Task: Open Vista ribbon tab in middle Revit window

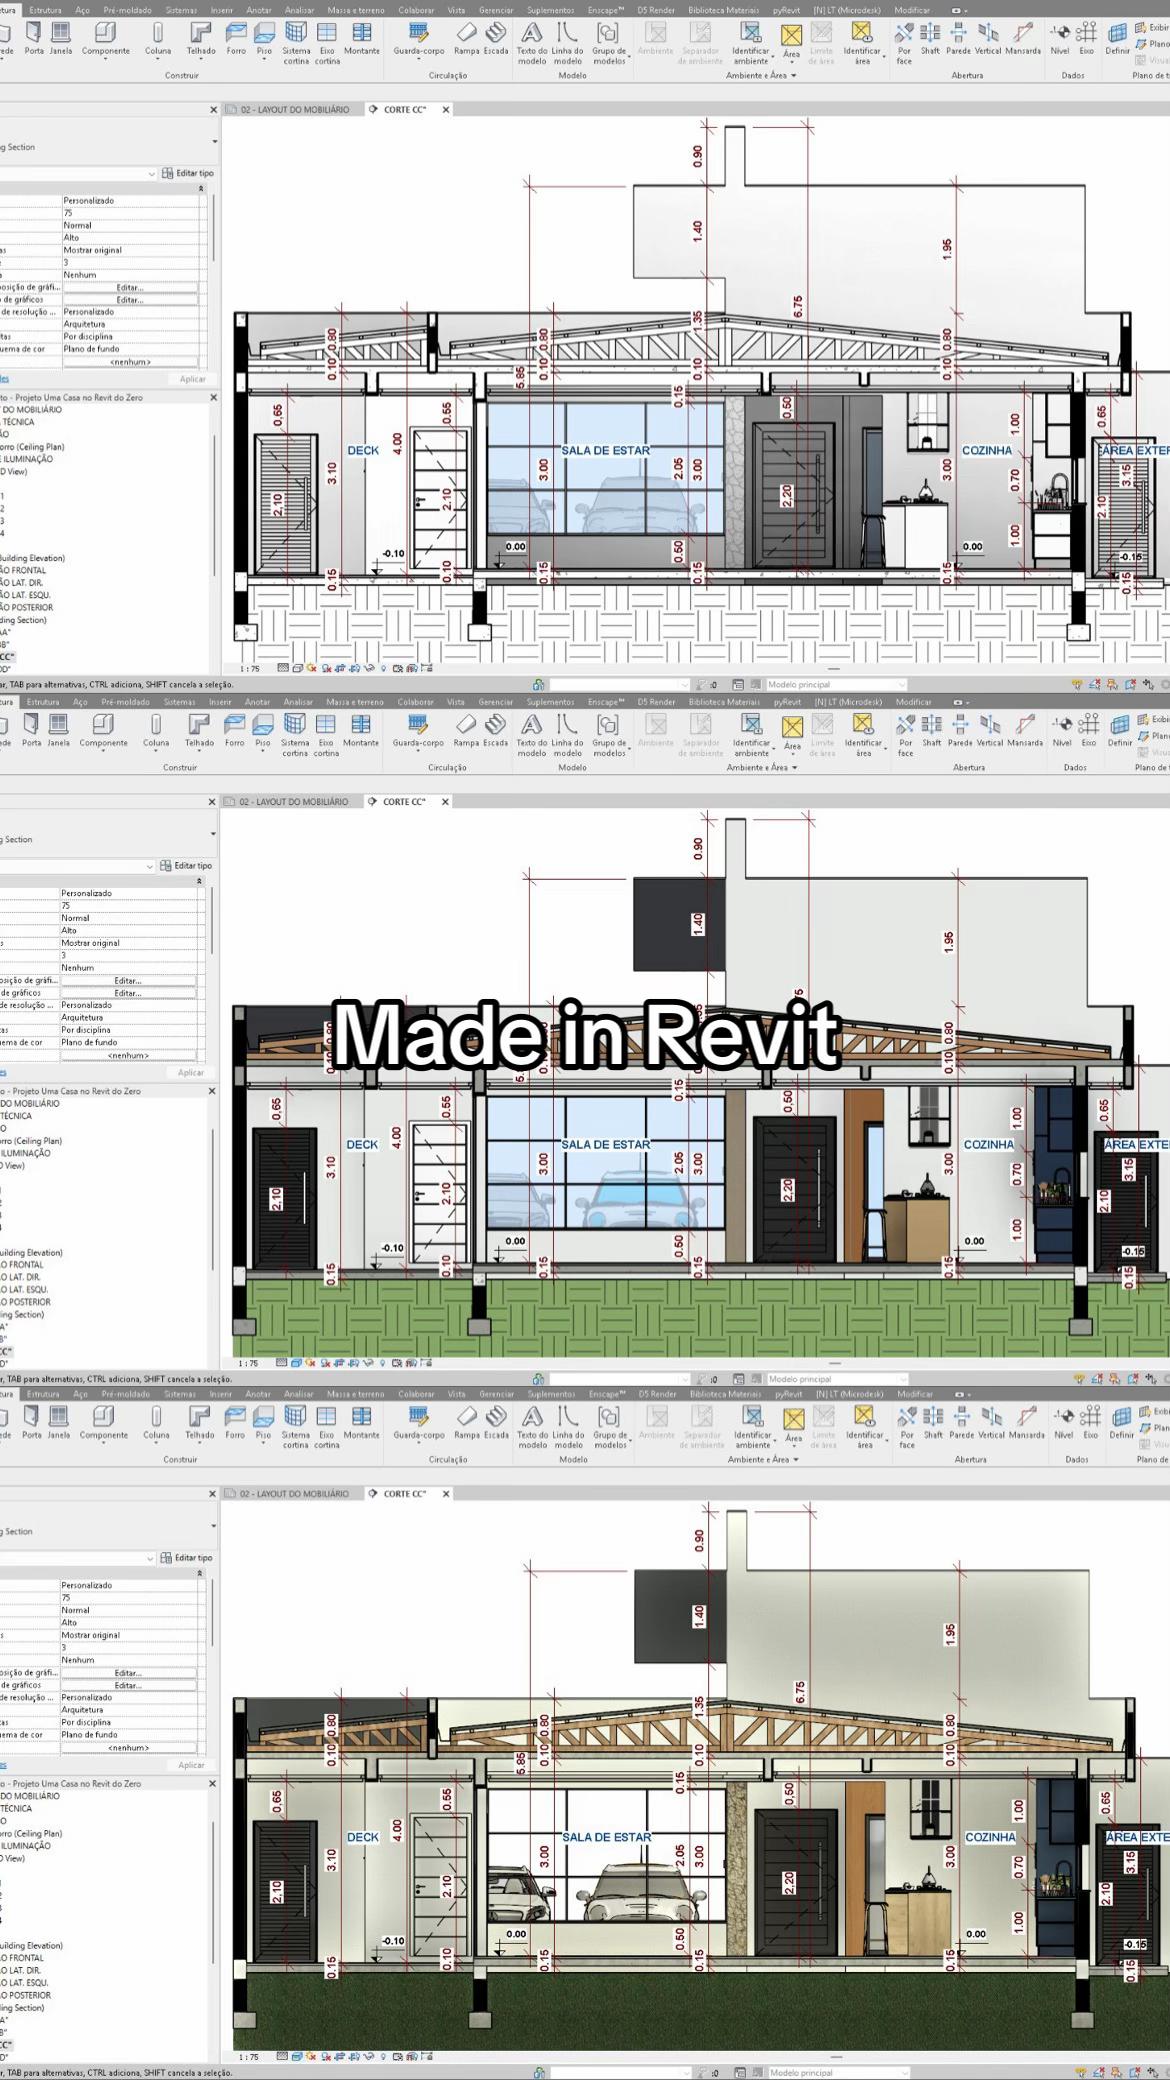Action: [x=456, y=702]
